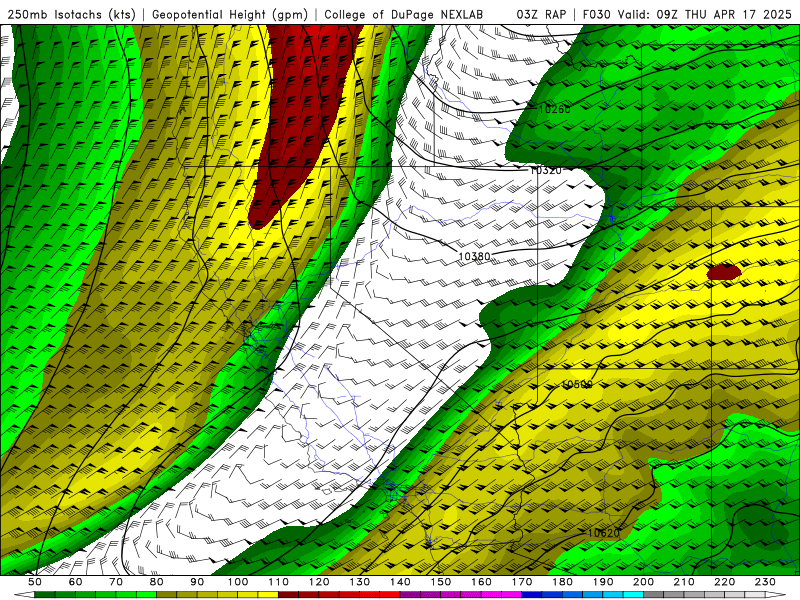Click the 110 value on the color scale
Image resolution: width=800 pixels, height=600 pixels.
(x=279, y=582)
